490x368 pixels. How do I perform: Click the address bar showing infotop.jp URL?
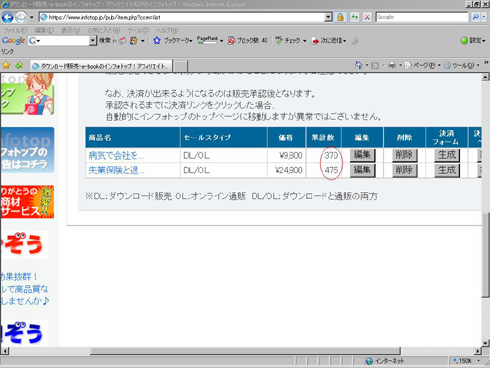coord(182,17)
